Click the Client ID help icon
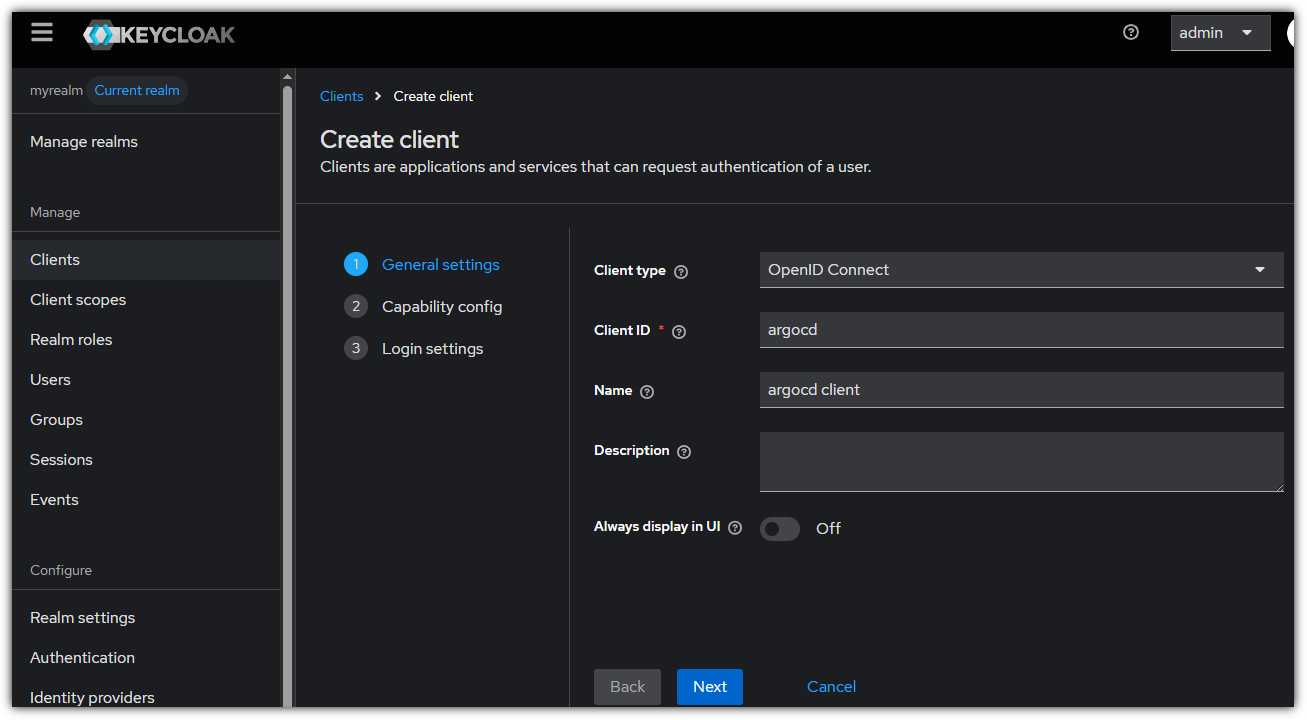Screen dimensions: 1307x720 pyautogui.click(x=679, y=332)
